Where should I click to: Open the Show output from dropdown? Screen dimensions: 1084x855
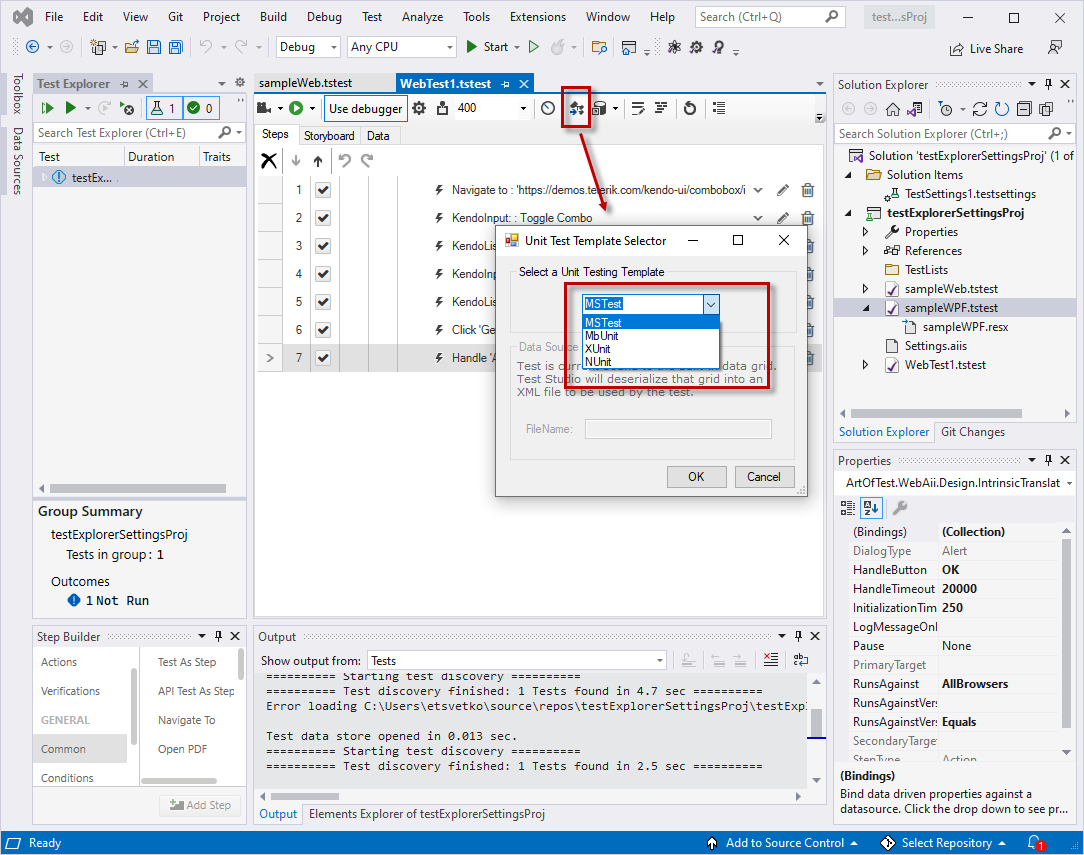tap(517, 661)
